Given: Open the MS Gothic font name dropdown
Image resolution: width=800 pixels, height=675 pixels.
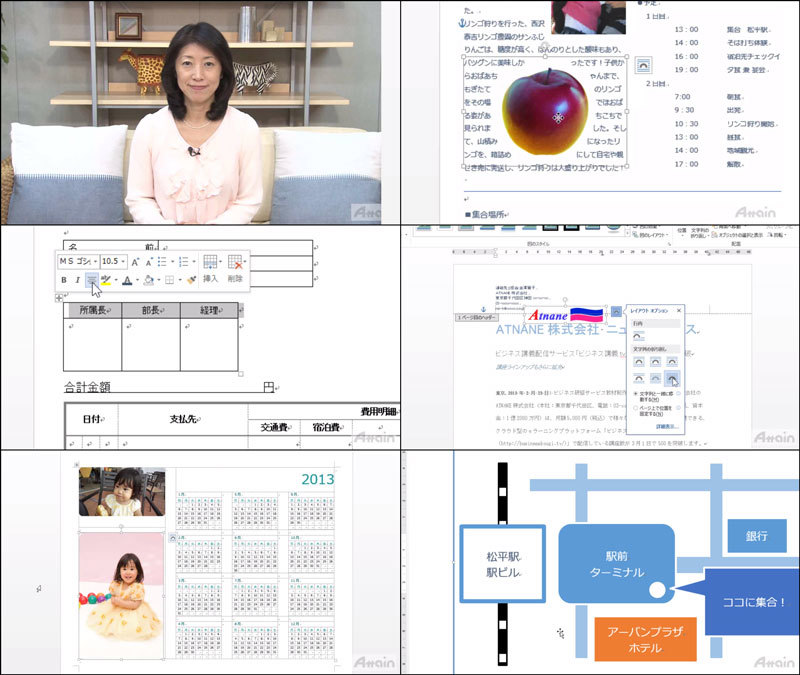Looking at the screenshot, I should (x=95, y=262).
